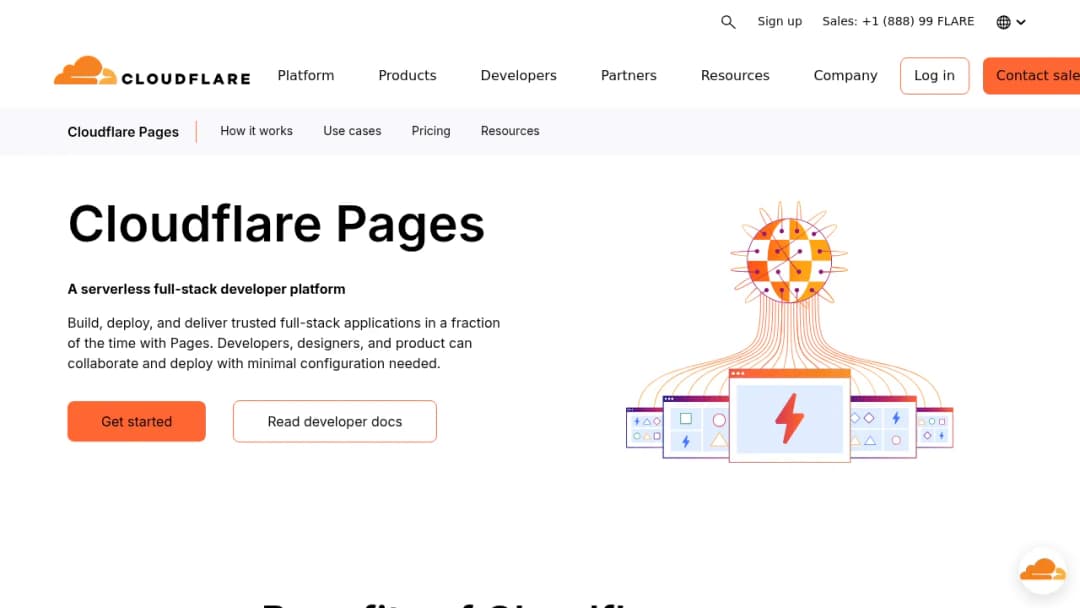Open the Company menu

(845, 75)
